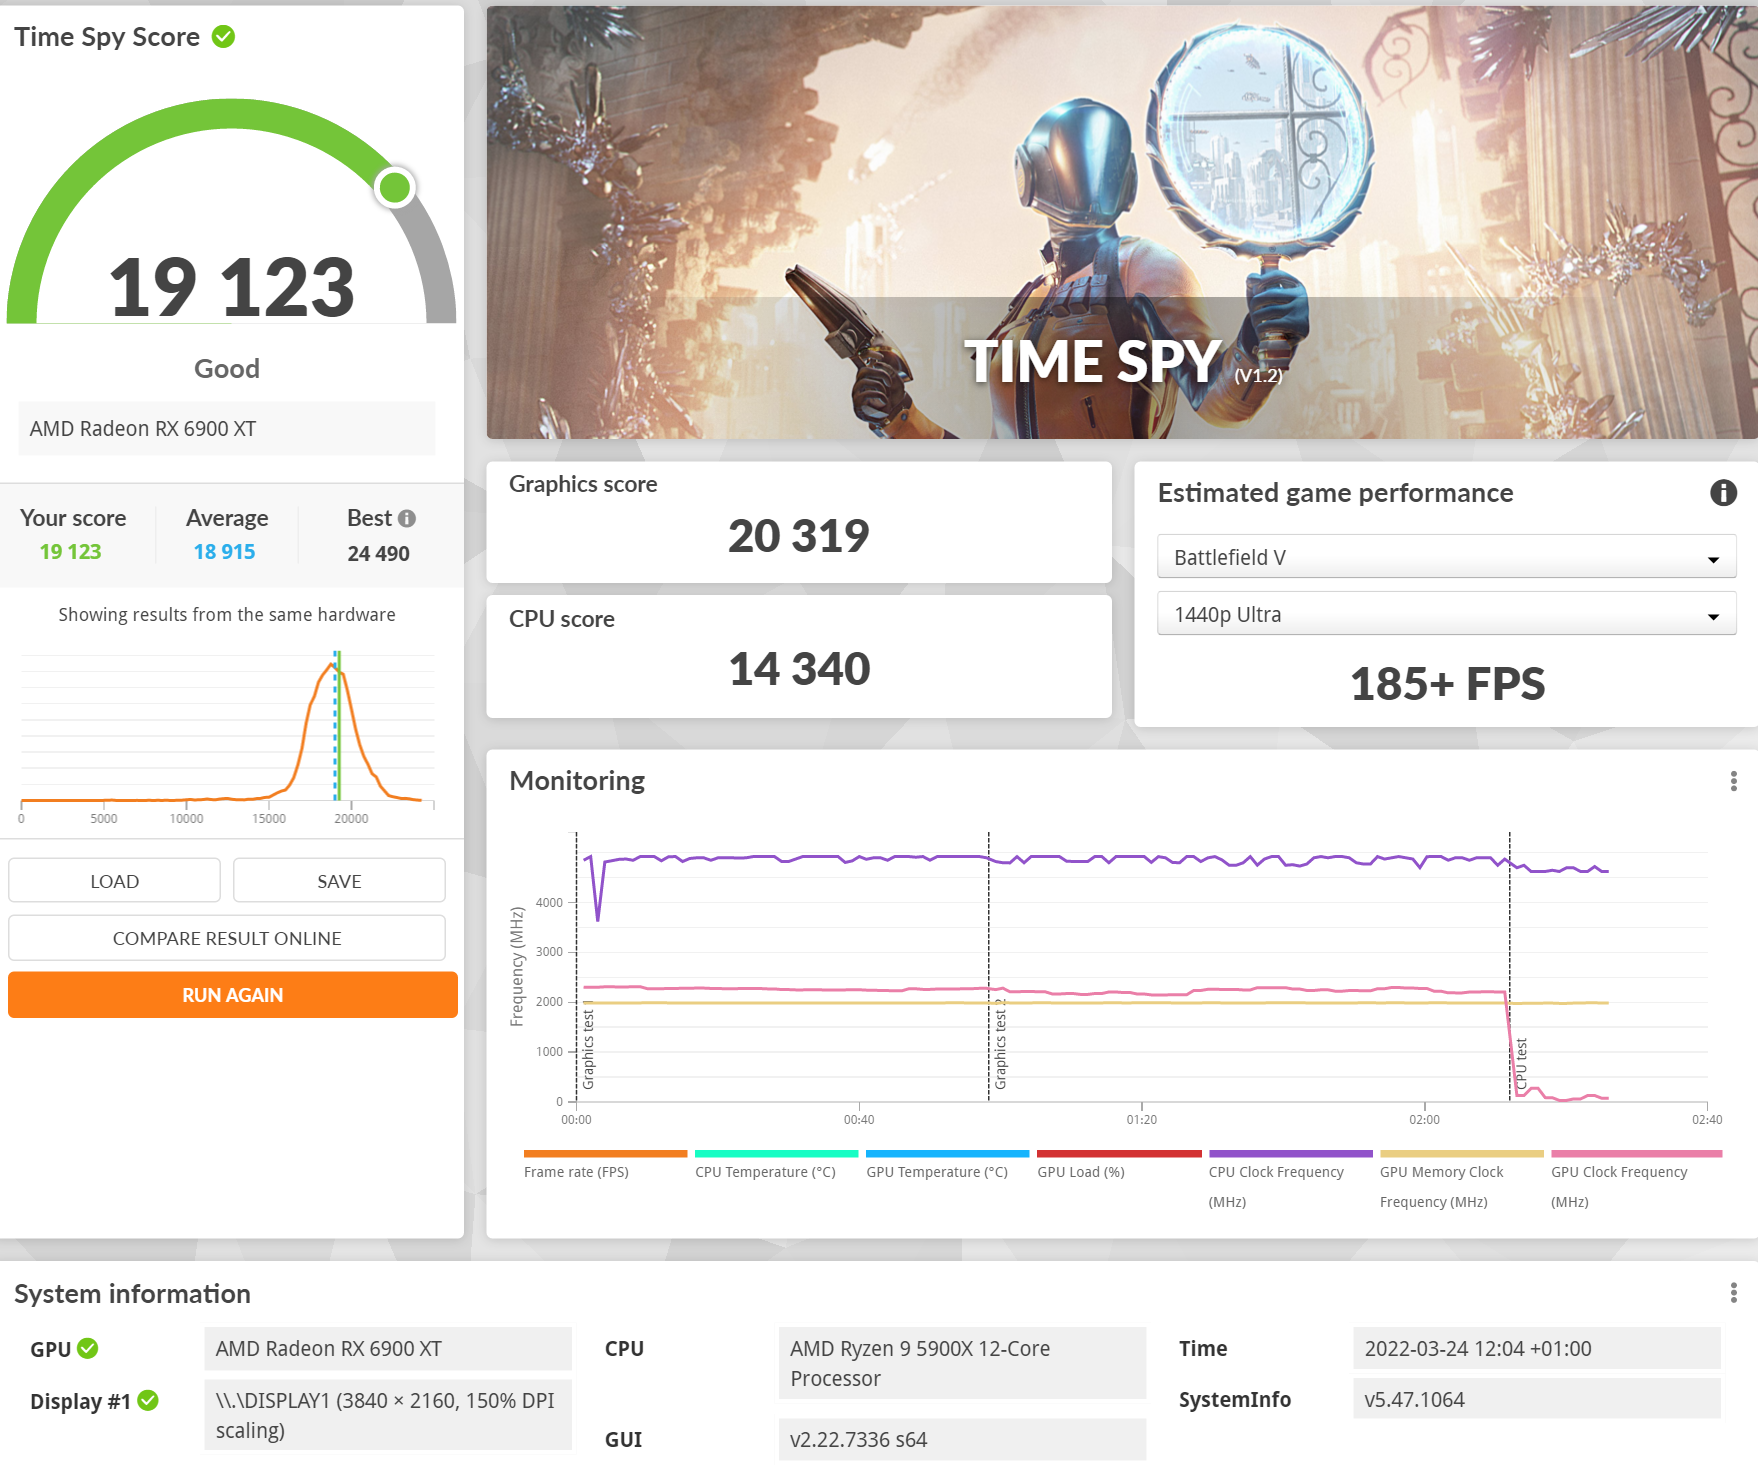Click the Best score info icon
The width and height of the screenshot is (1758, 1484).
[x=407, y=518]
